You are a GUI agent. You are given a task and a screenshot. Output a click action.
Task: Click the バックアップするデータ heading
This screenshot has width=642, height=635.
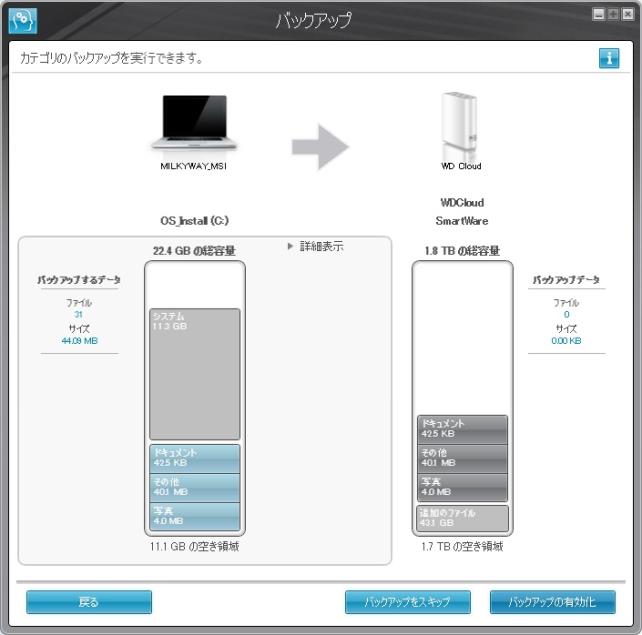(79, 280)
